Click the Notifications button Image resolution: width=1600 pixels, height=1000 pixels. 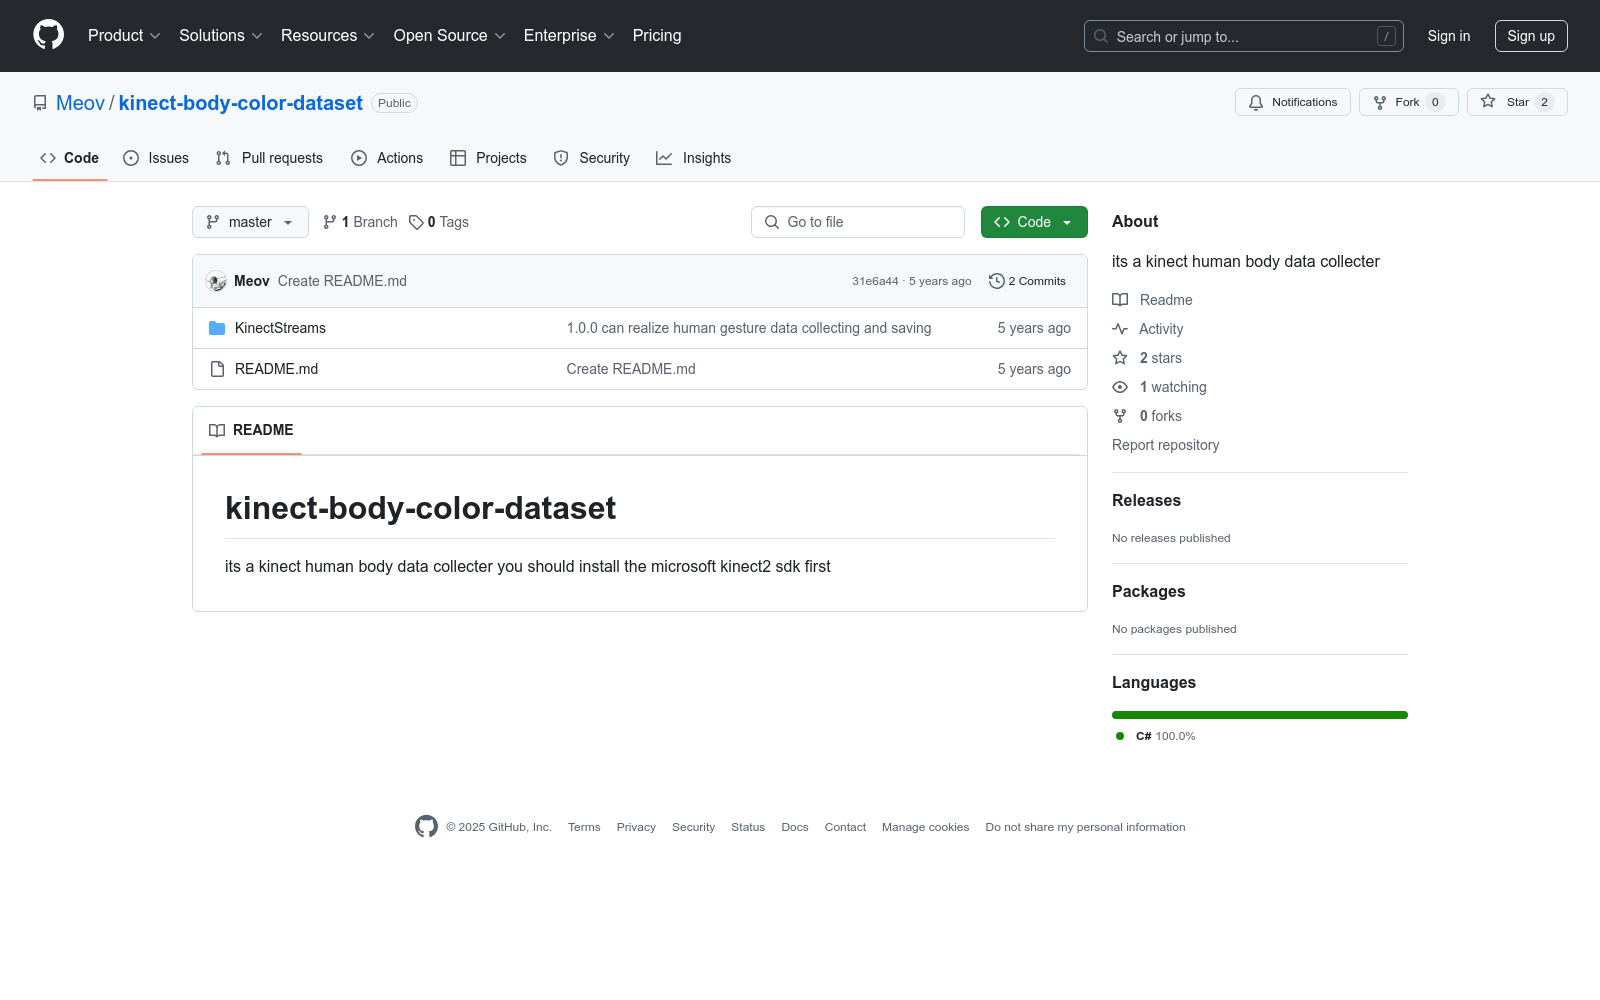[1293, 102]
